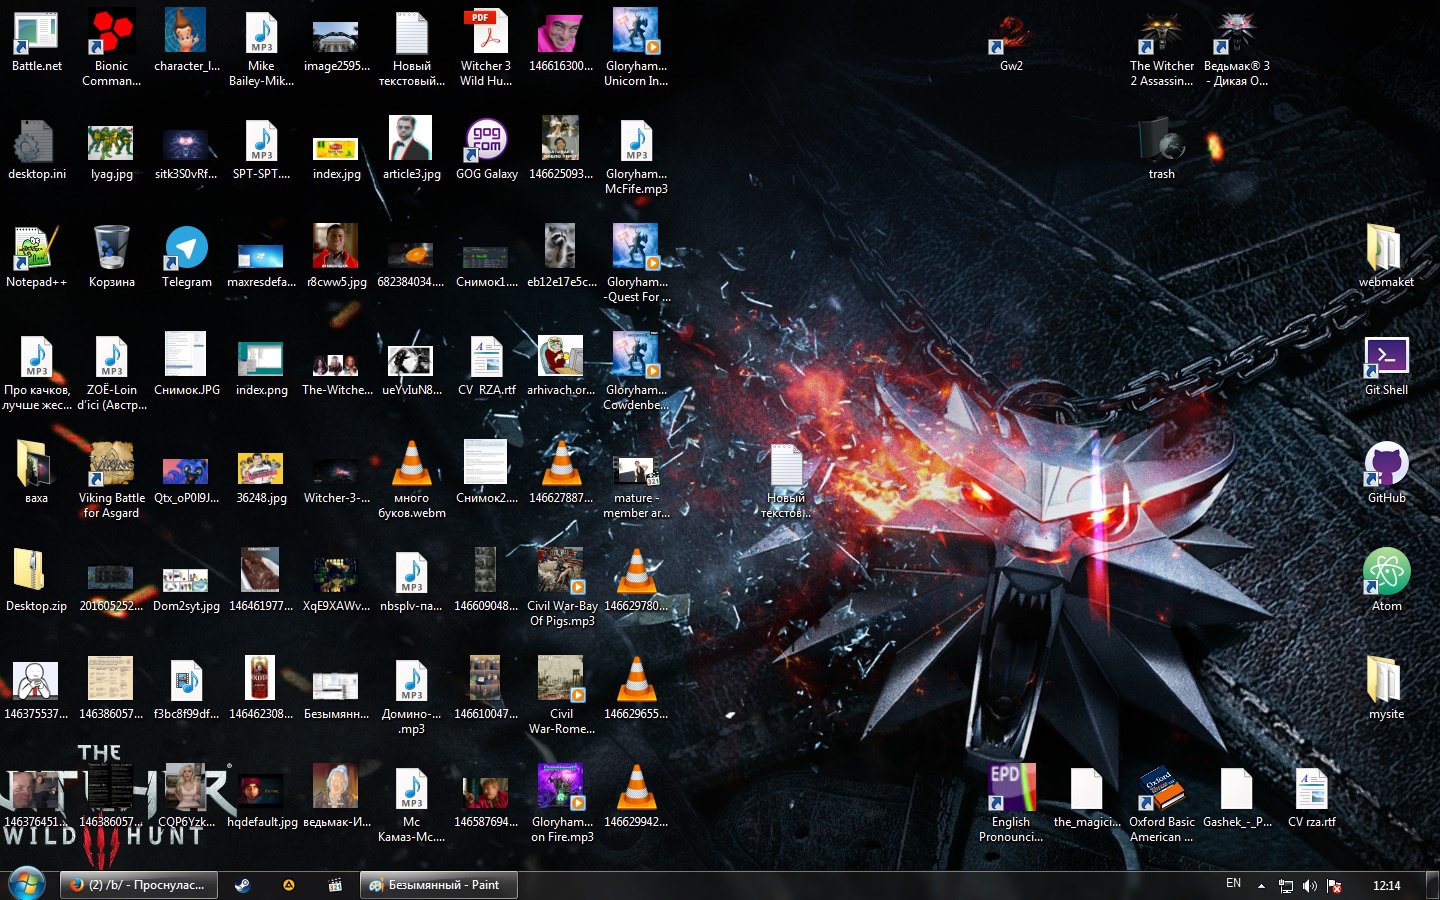Show hidden tray icons arrow
Image resolution: width=1440 pixels, height=900 pixels.
coord(1261,885)
